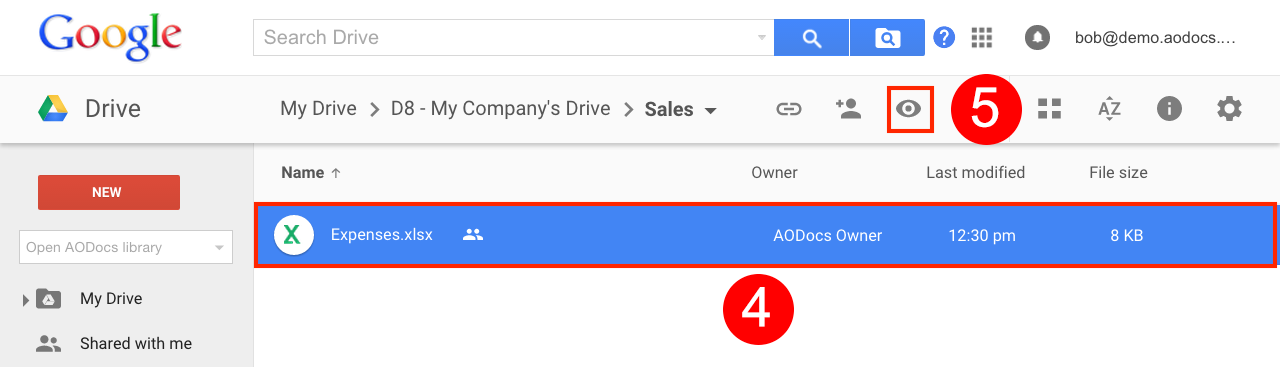The image size is (1280, 367).
Task: Show the details info panel
Action: (x=1169, y=109)
